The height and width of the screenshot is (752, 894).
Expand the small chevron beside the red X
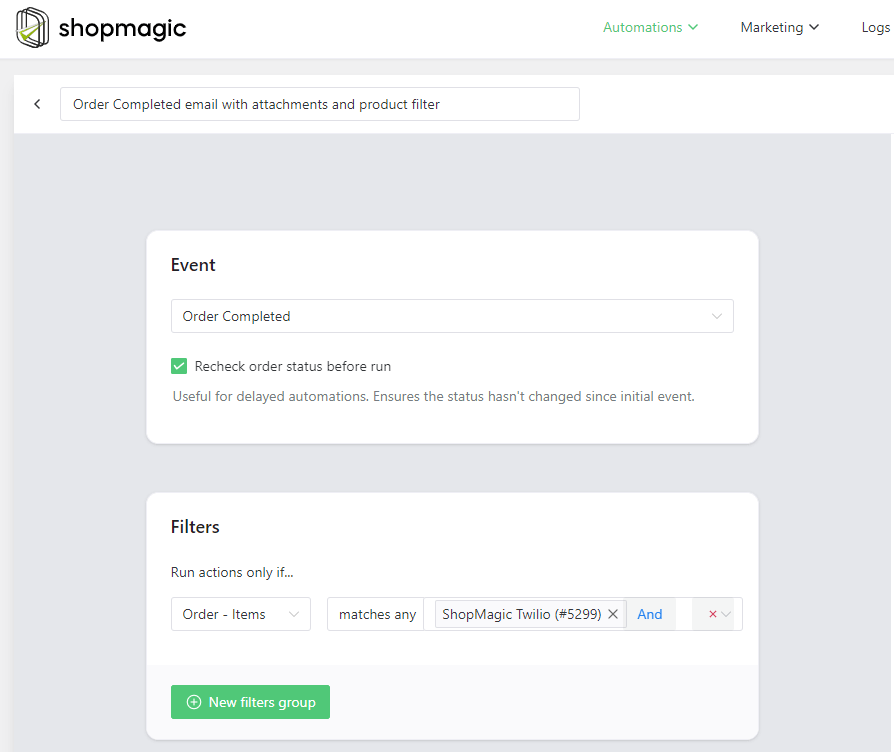coord(726,614)
